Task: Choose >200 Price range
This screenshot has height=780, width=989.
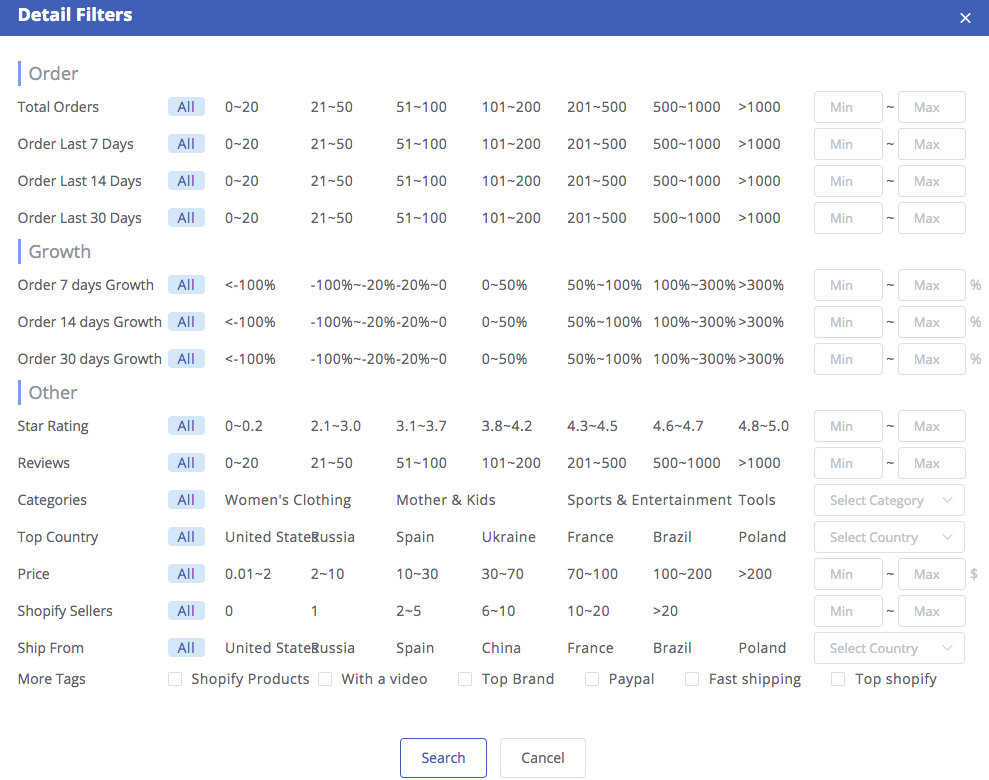Action: [755, 574]
